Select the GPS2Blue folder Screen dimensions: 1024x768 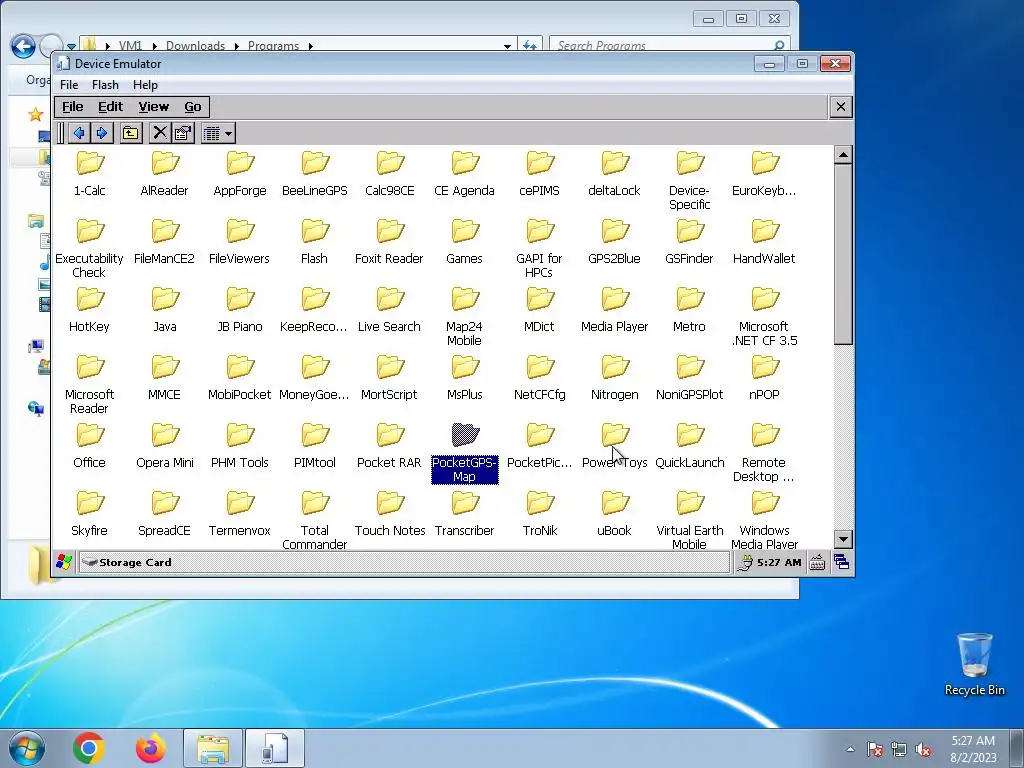[615, 241]
